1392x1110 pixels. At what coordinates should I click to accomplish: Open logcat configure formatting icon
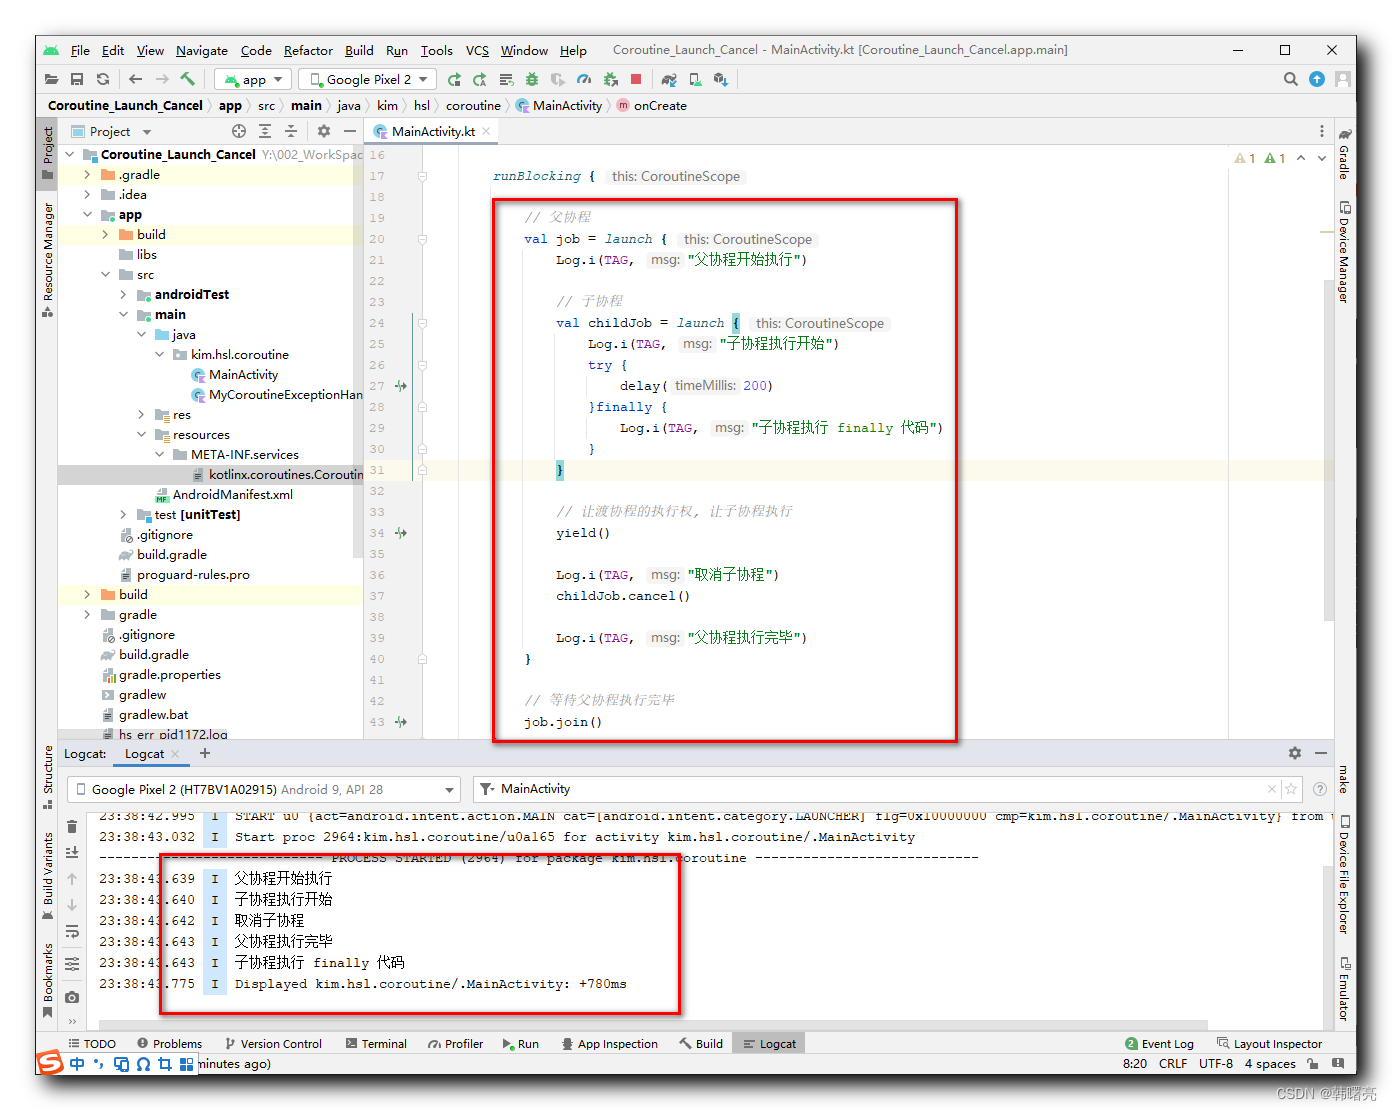click(72, 964)
